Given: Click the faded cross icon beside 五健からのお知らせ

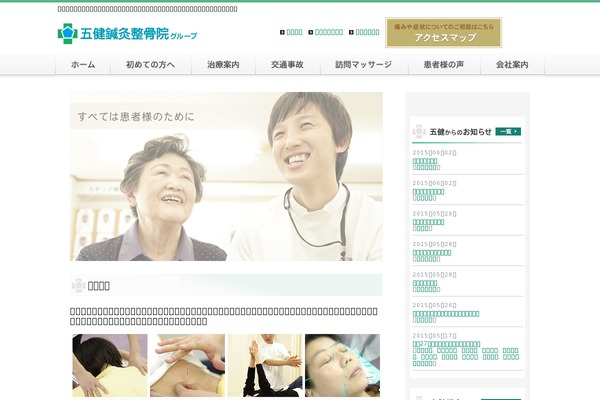Looking at the screenshot, I should pyautogui.click(x=419, y=132).
